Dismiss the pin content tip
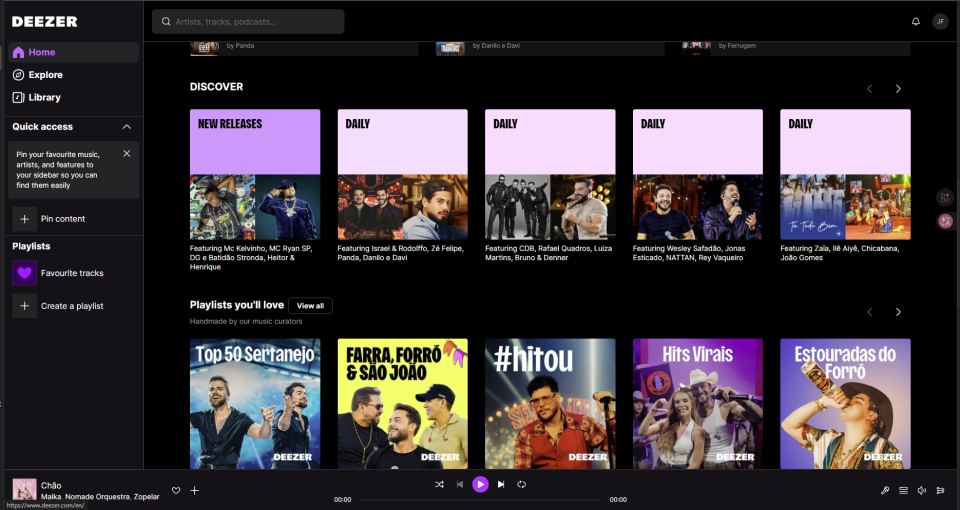 click(x=127, y=154)
